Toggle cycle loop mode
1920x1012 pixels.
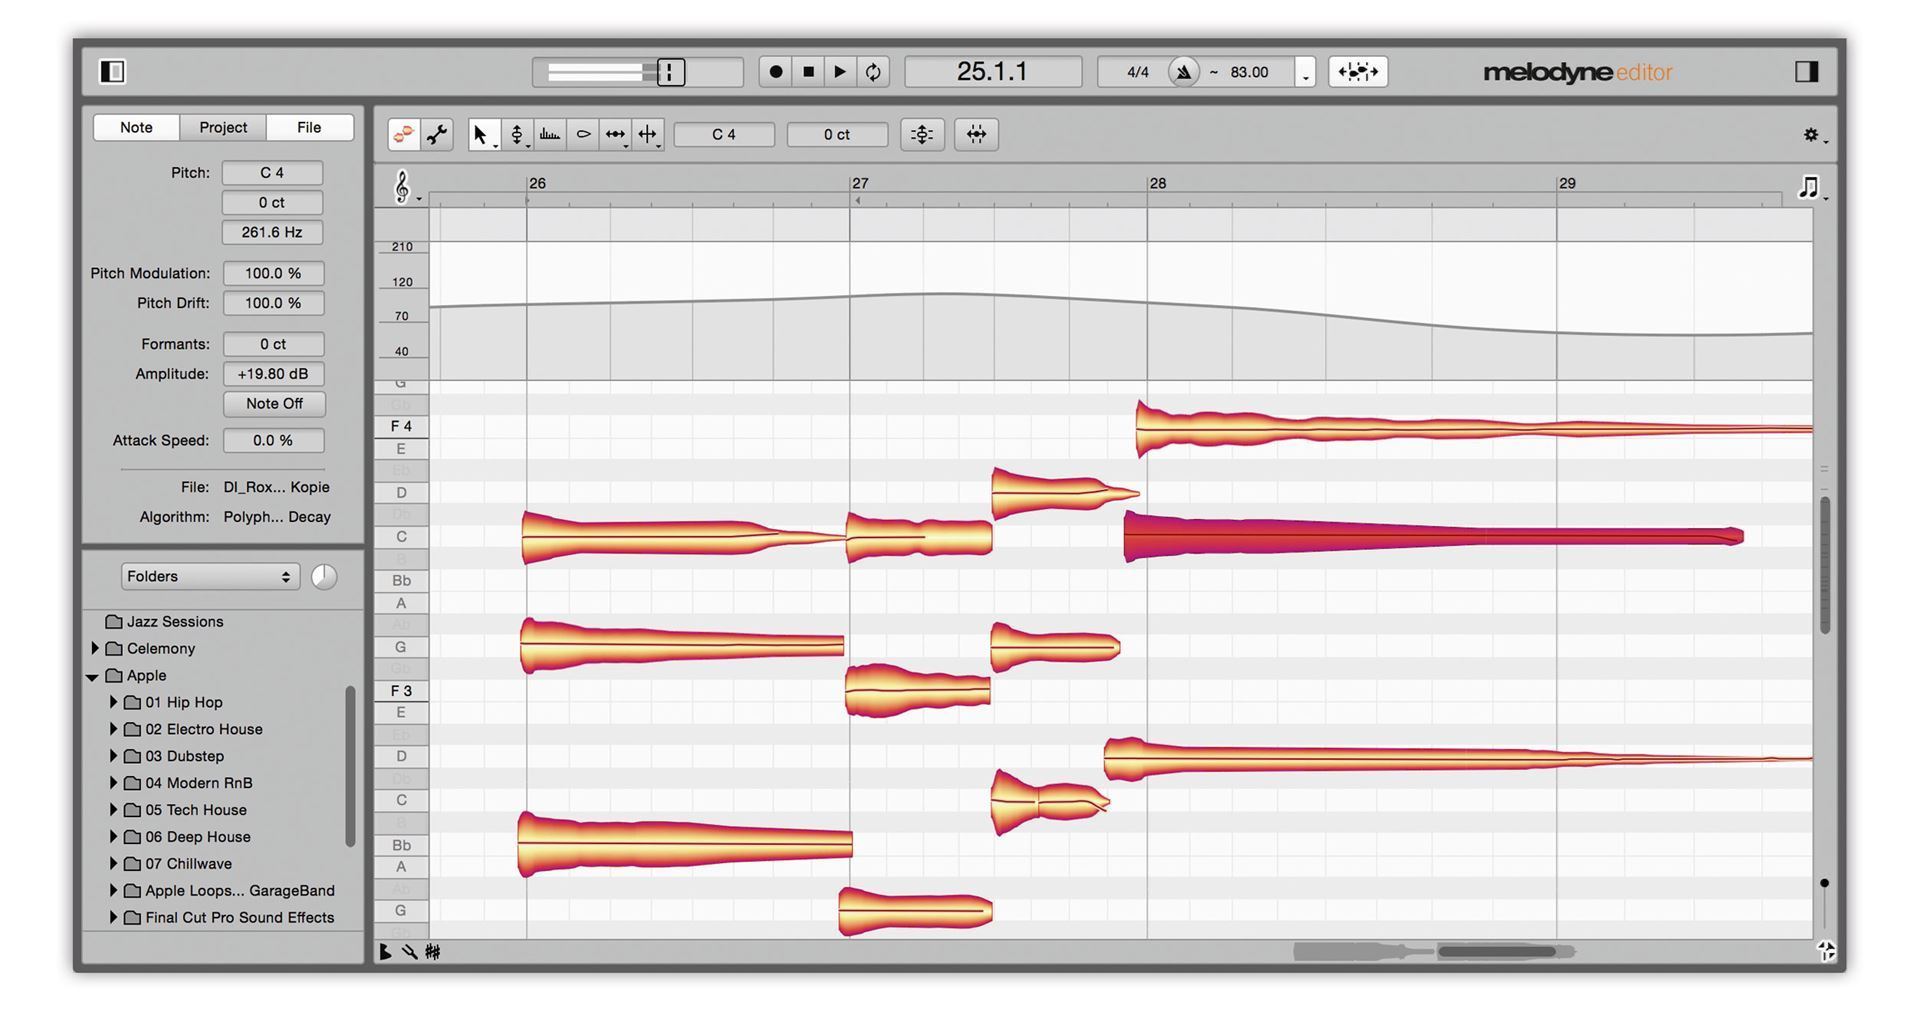coord(873,71)
